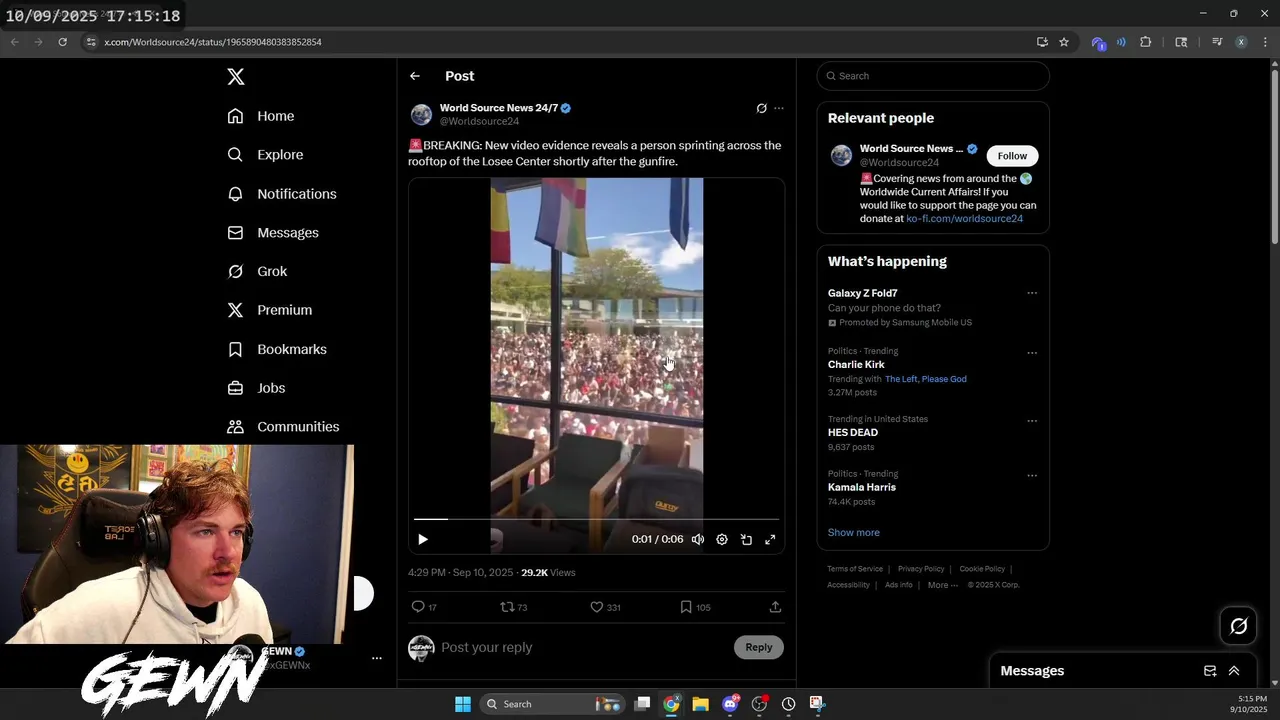Open Messages in the sidebar nav
The image size is (1280, 720).
pos(273,233)
